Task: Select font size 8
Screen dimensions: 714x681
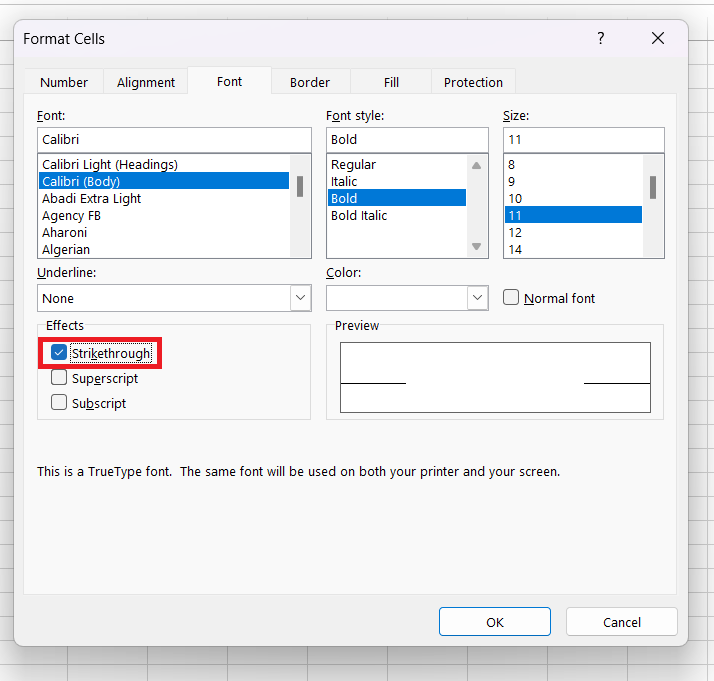Action: 573,164
